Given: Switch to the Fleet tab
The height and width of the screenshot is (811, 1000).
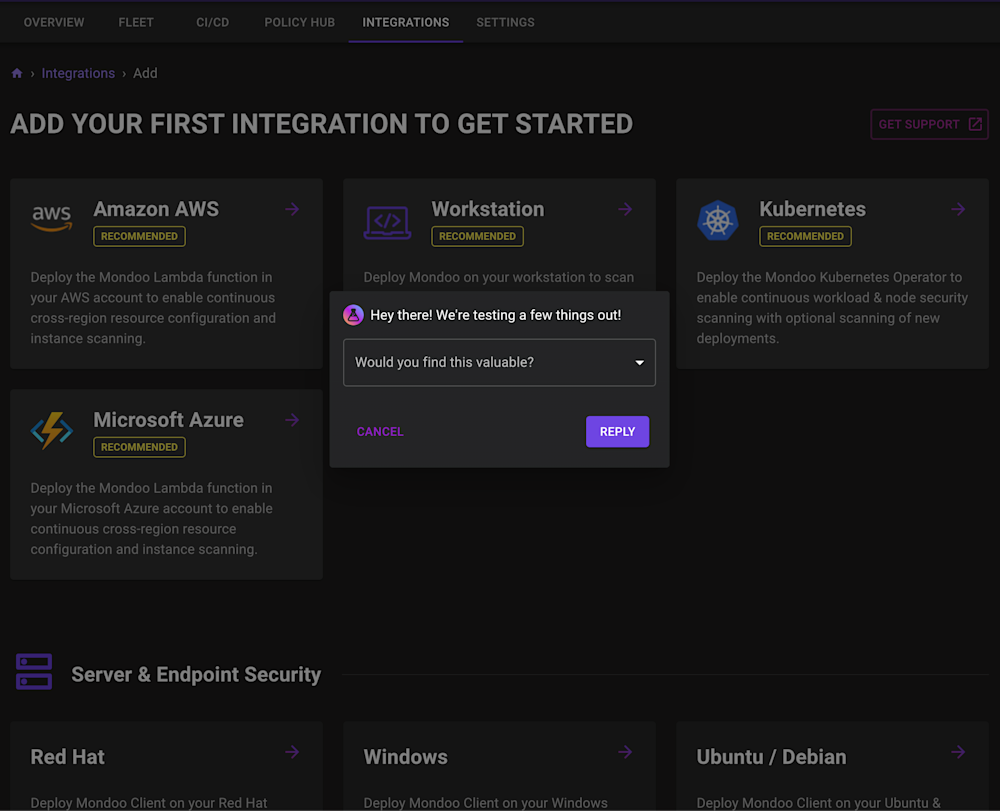Looking at the screenshot, I should [x=136, y=22].
